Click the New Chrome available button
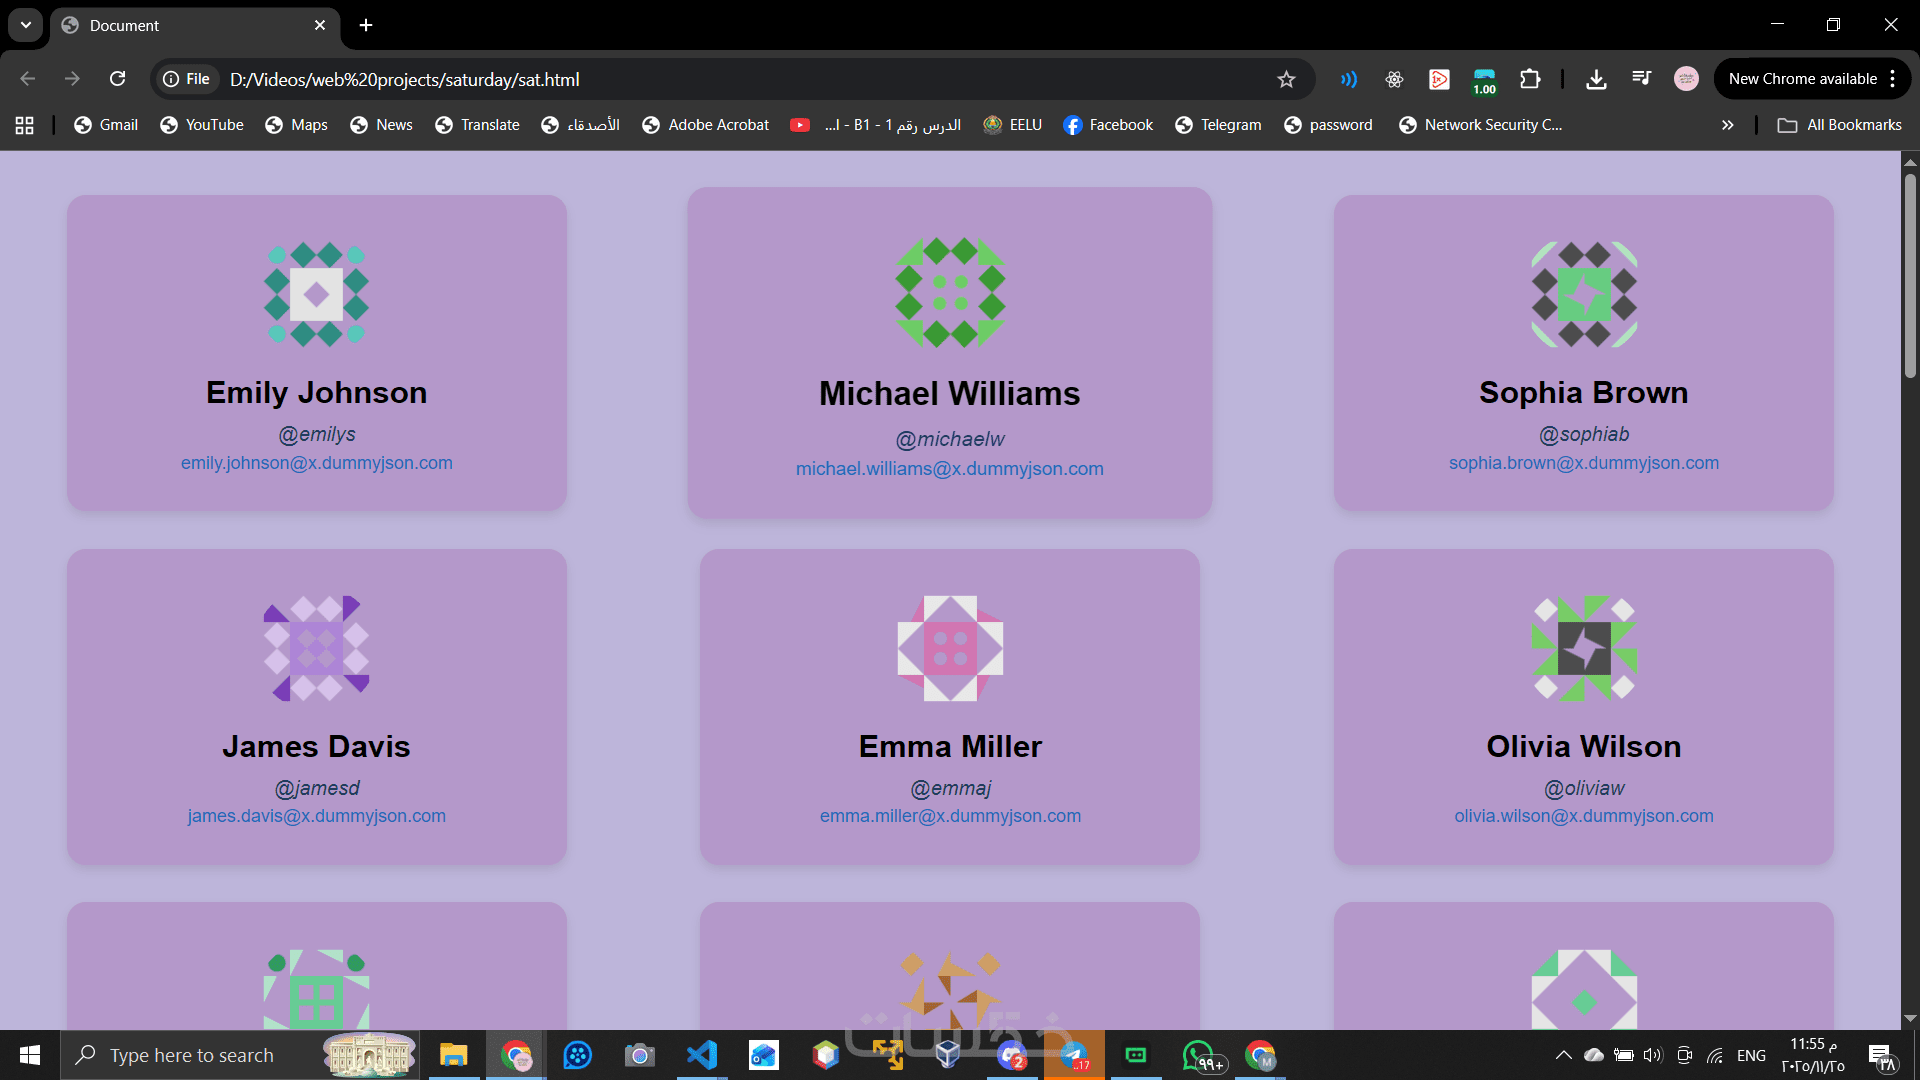1920x1080 pixels. coord(1802,79)
